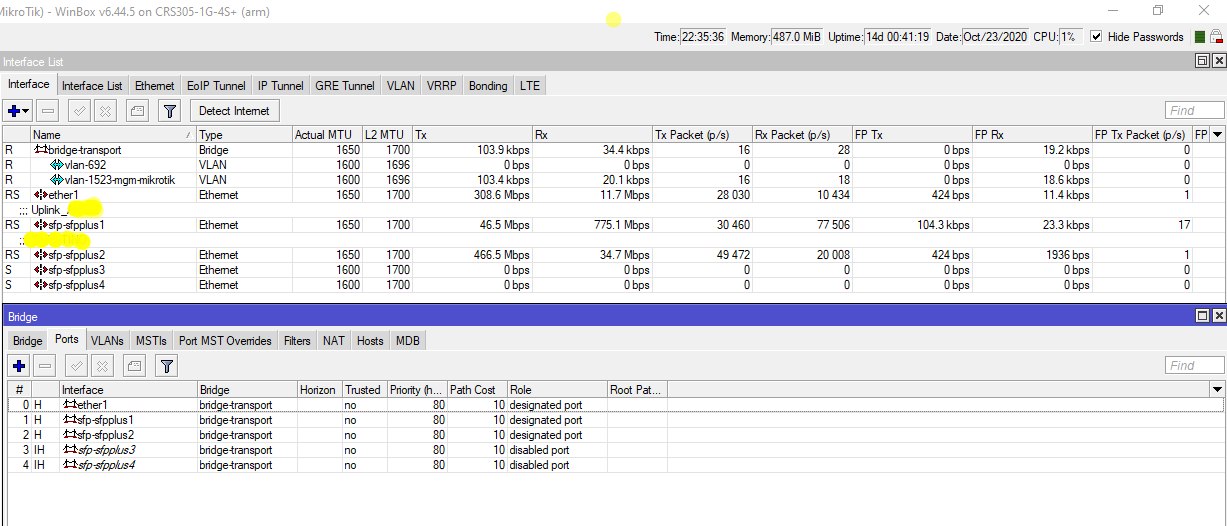Close the Interface List window
The image size is (1227, 526).
click(1217, 61)
